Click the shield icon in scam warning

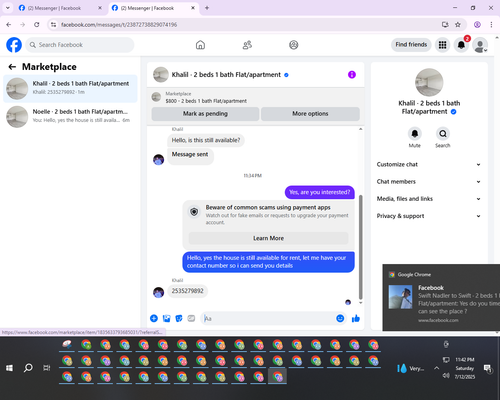click(194, 212)
